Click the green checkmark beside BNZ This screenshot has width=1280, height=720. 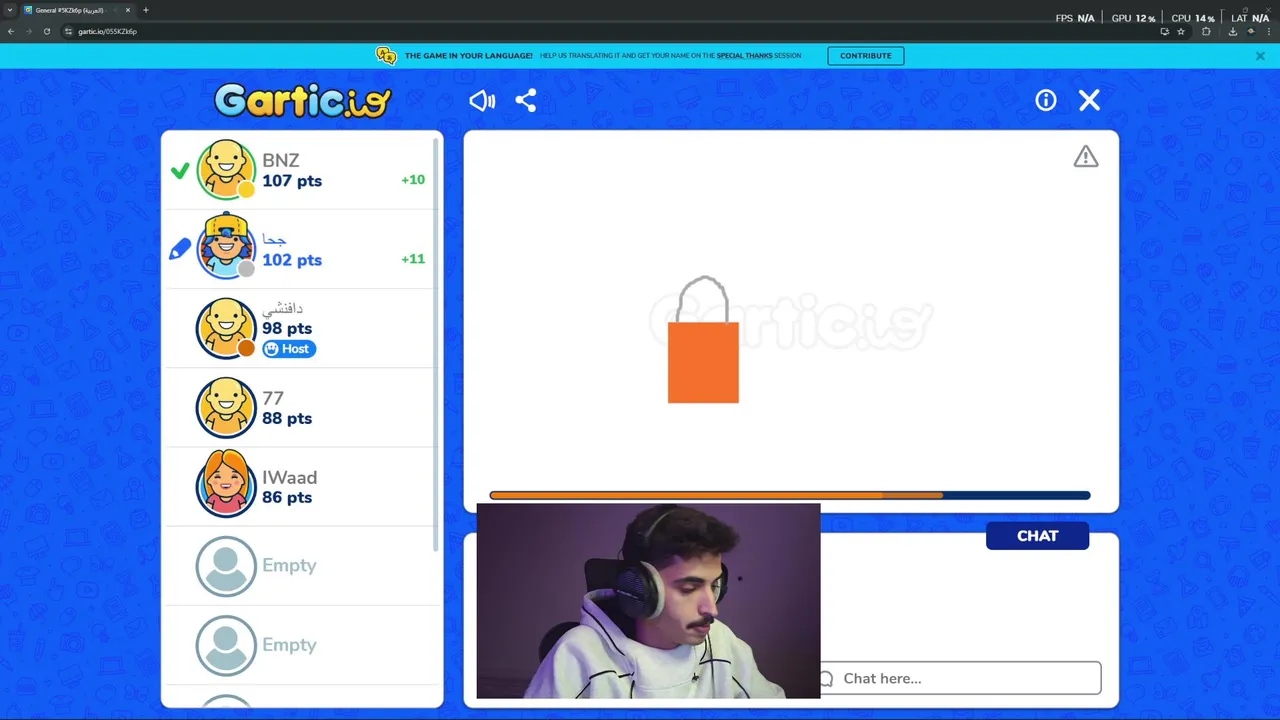pos(180,171)
